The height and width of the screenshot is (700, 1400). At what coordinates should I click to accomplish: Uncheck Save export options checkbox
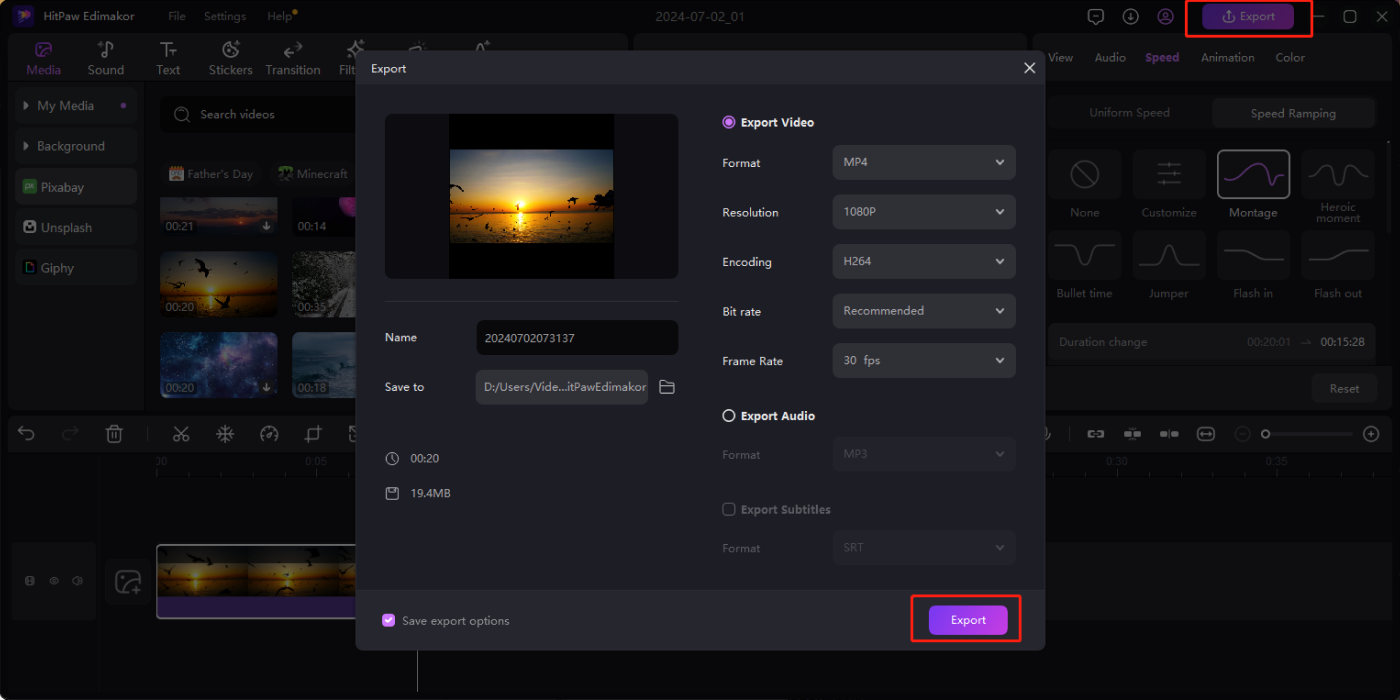coord(389,621)
